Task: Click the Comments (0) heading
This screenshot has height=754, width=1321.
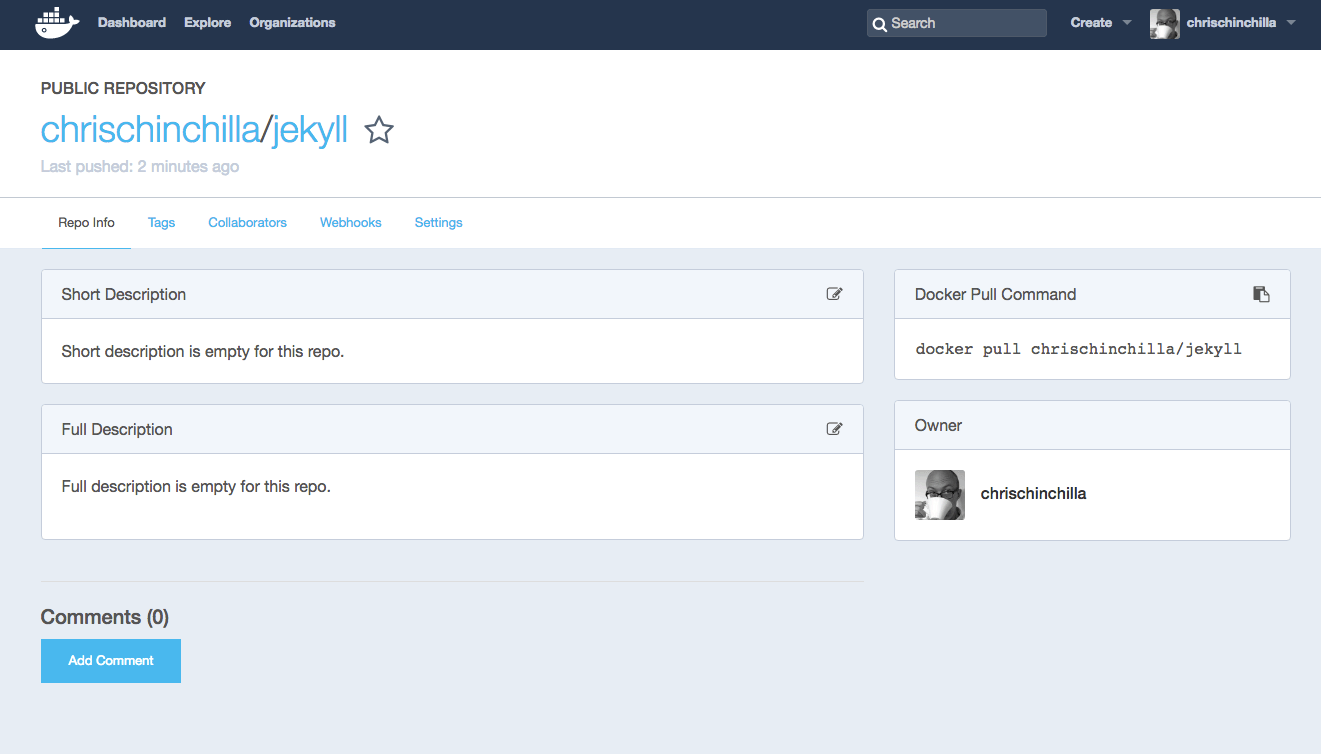Action: pos(105,617)
